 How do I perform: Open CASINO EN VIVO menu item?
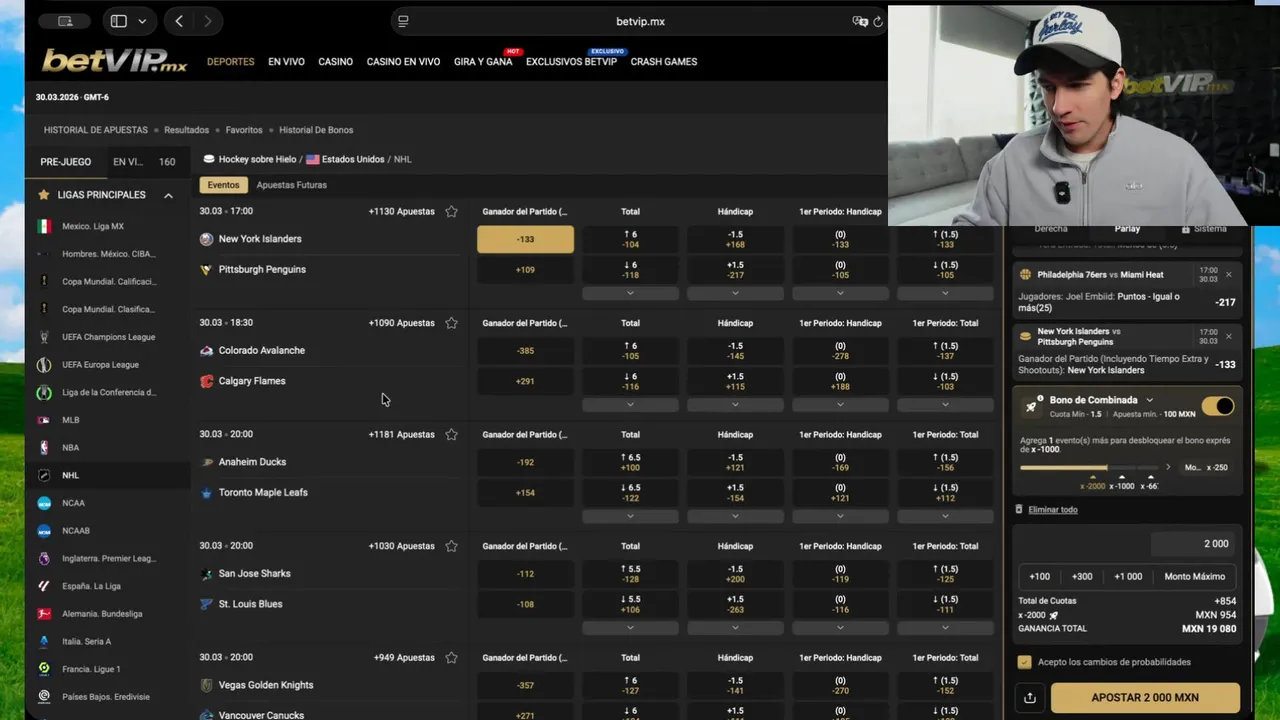pyautogui.click(x=403, y=62)
